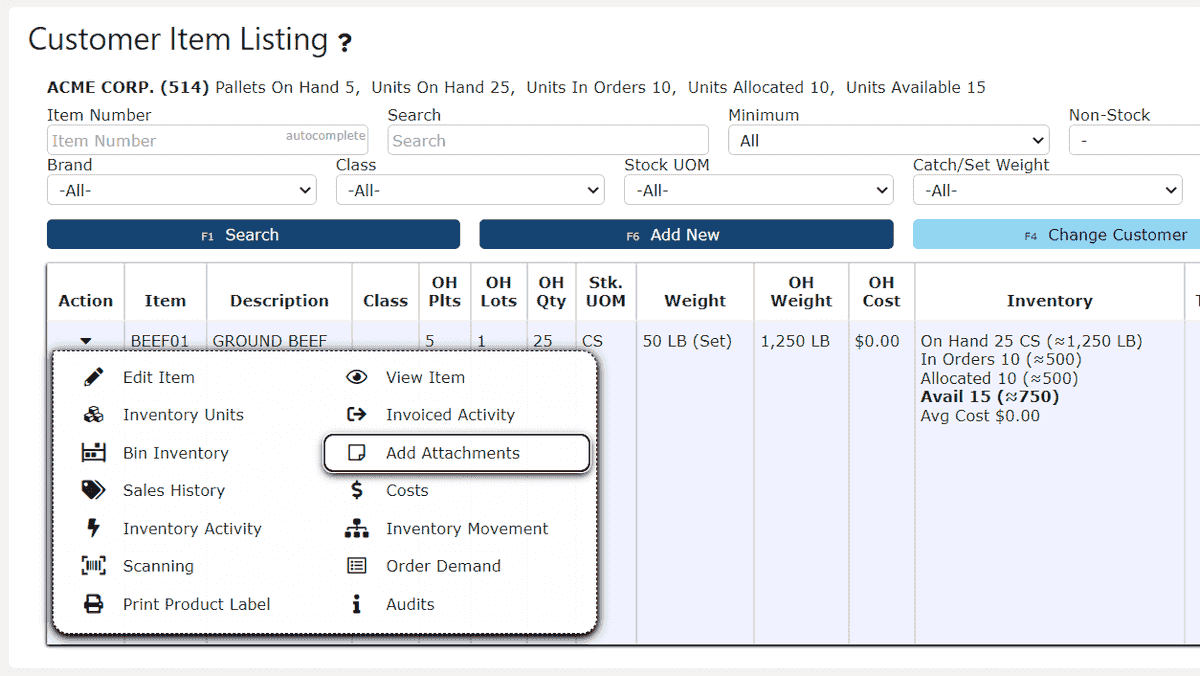The image size is (1200, 676).
Task: Click the 1,250 LB OH Weight cell
Action: pyautogui.click(x=795, y=341)
